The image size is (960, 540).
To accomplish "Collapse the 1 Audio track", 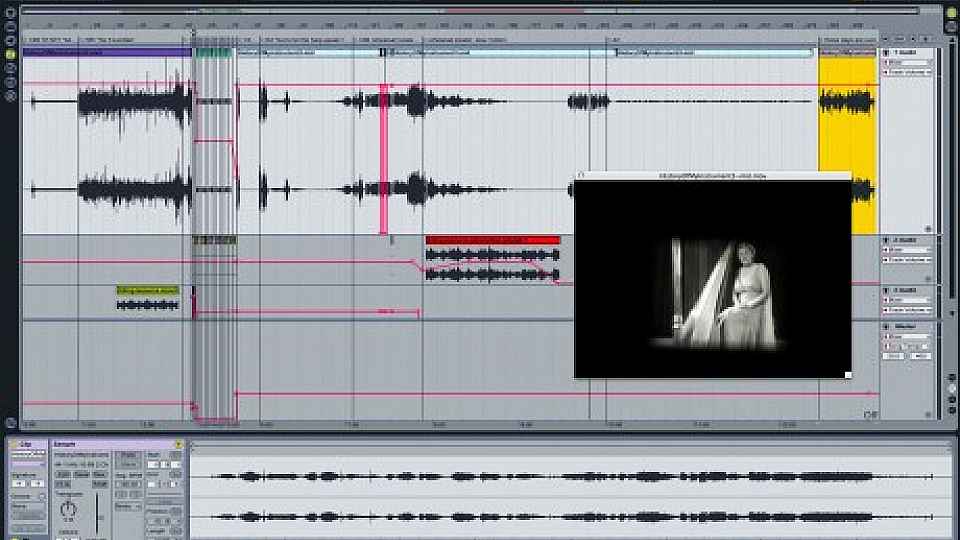I will tap(886, 52).
